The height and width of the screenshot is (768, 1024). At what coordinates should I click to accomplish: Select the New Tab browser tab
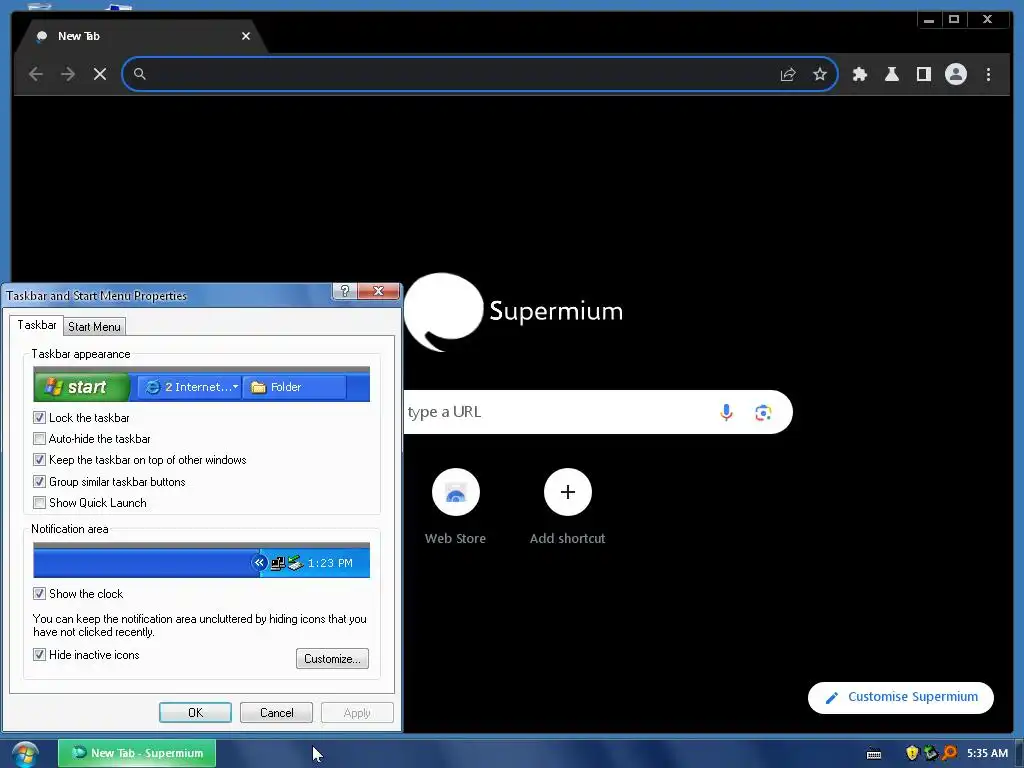click(140, 37)
